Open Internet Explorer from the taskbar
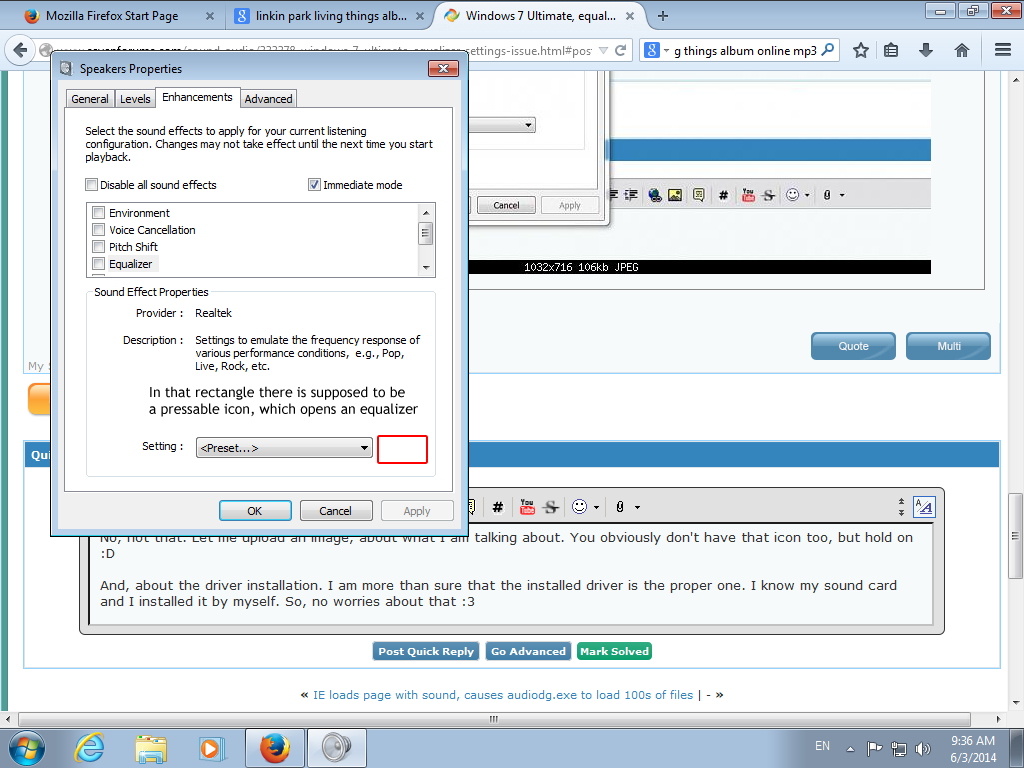 click(x=89, y=748)
